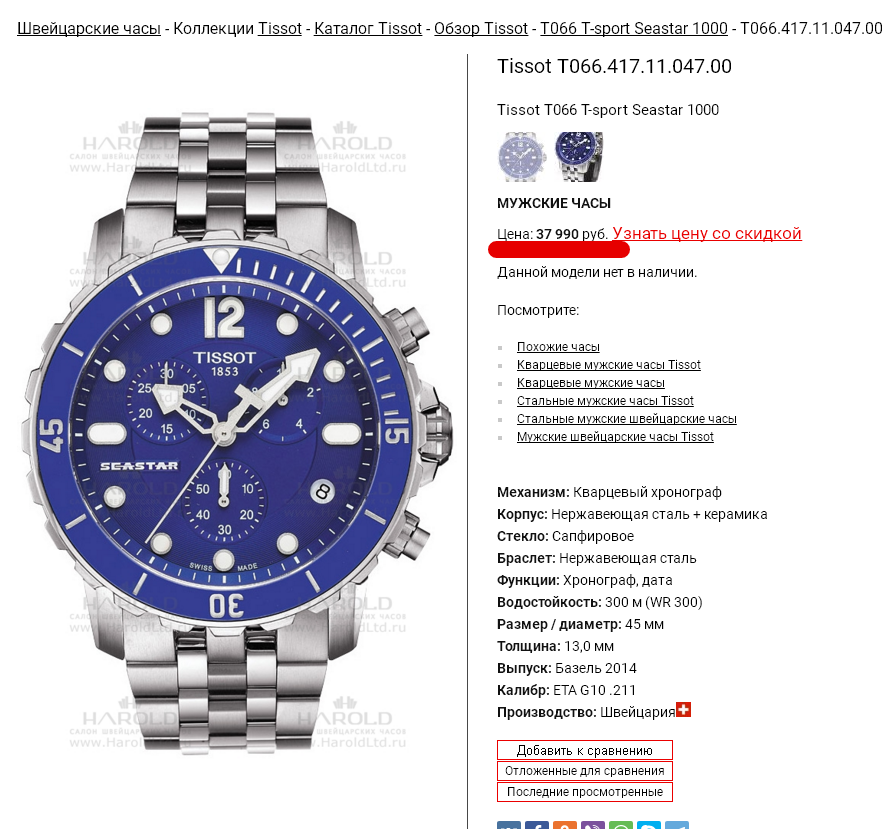Open 'T066 T-sport Seastar 1000' breadcrumb
The height and width of the screenshot is (829, 893).
click(x=634, y=28)
